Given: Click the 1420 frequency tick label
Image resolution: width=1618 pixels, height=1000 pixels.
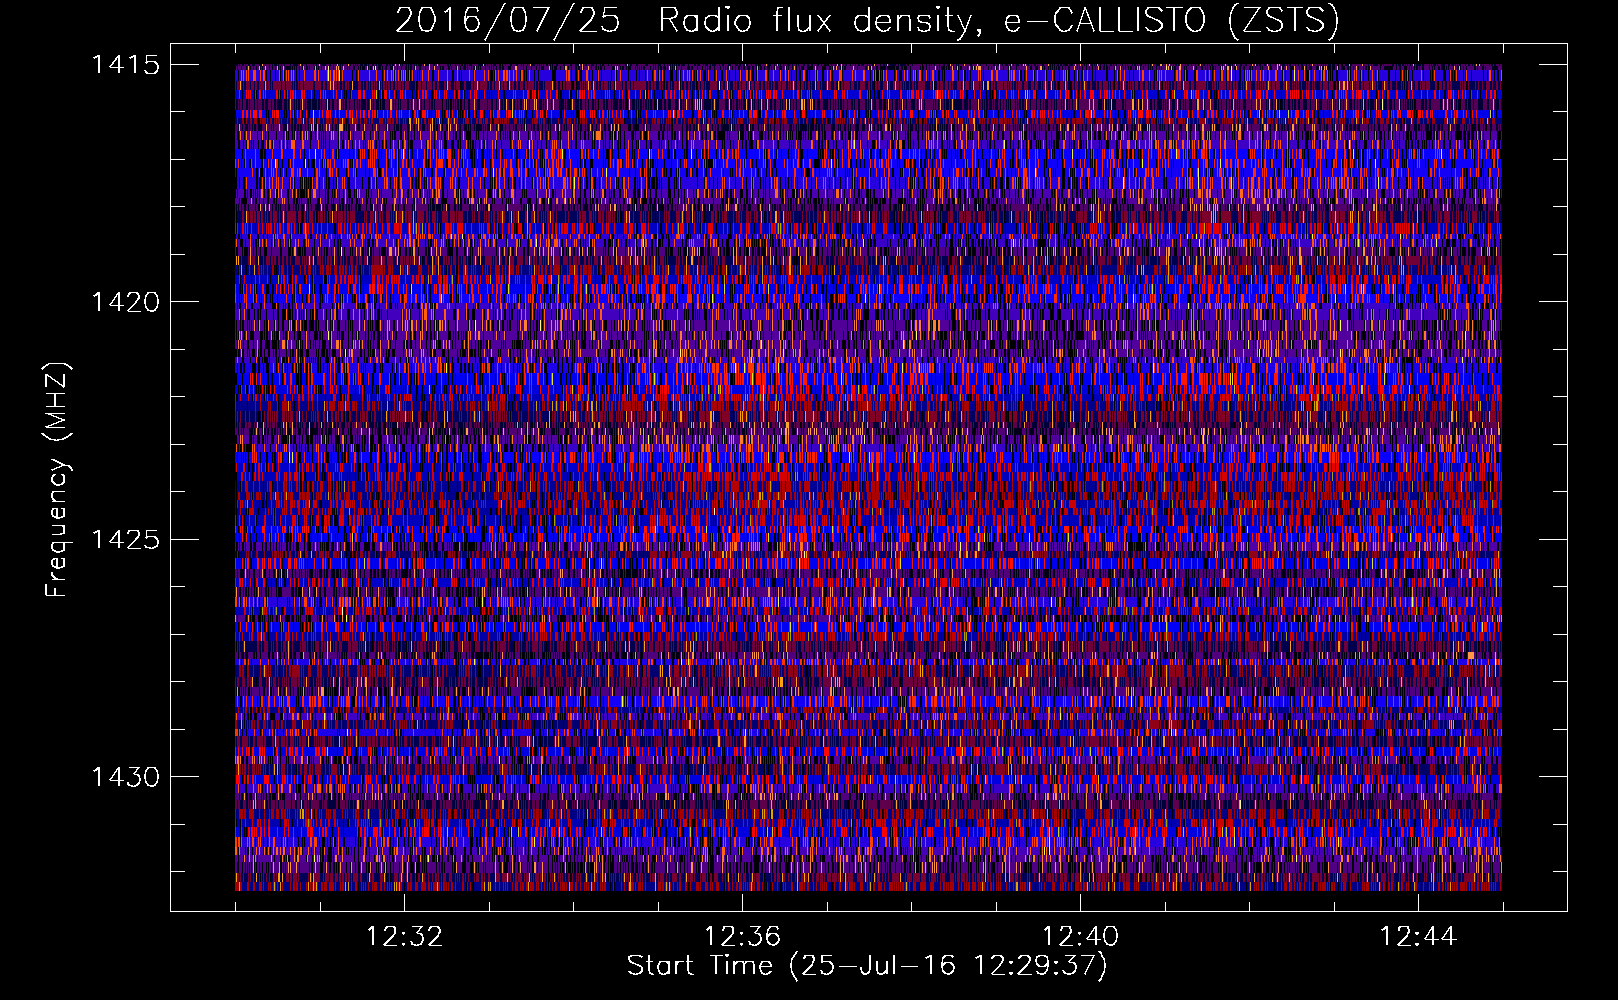Looking at the screenshot, I should [x=126, y=302].
